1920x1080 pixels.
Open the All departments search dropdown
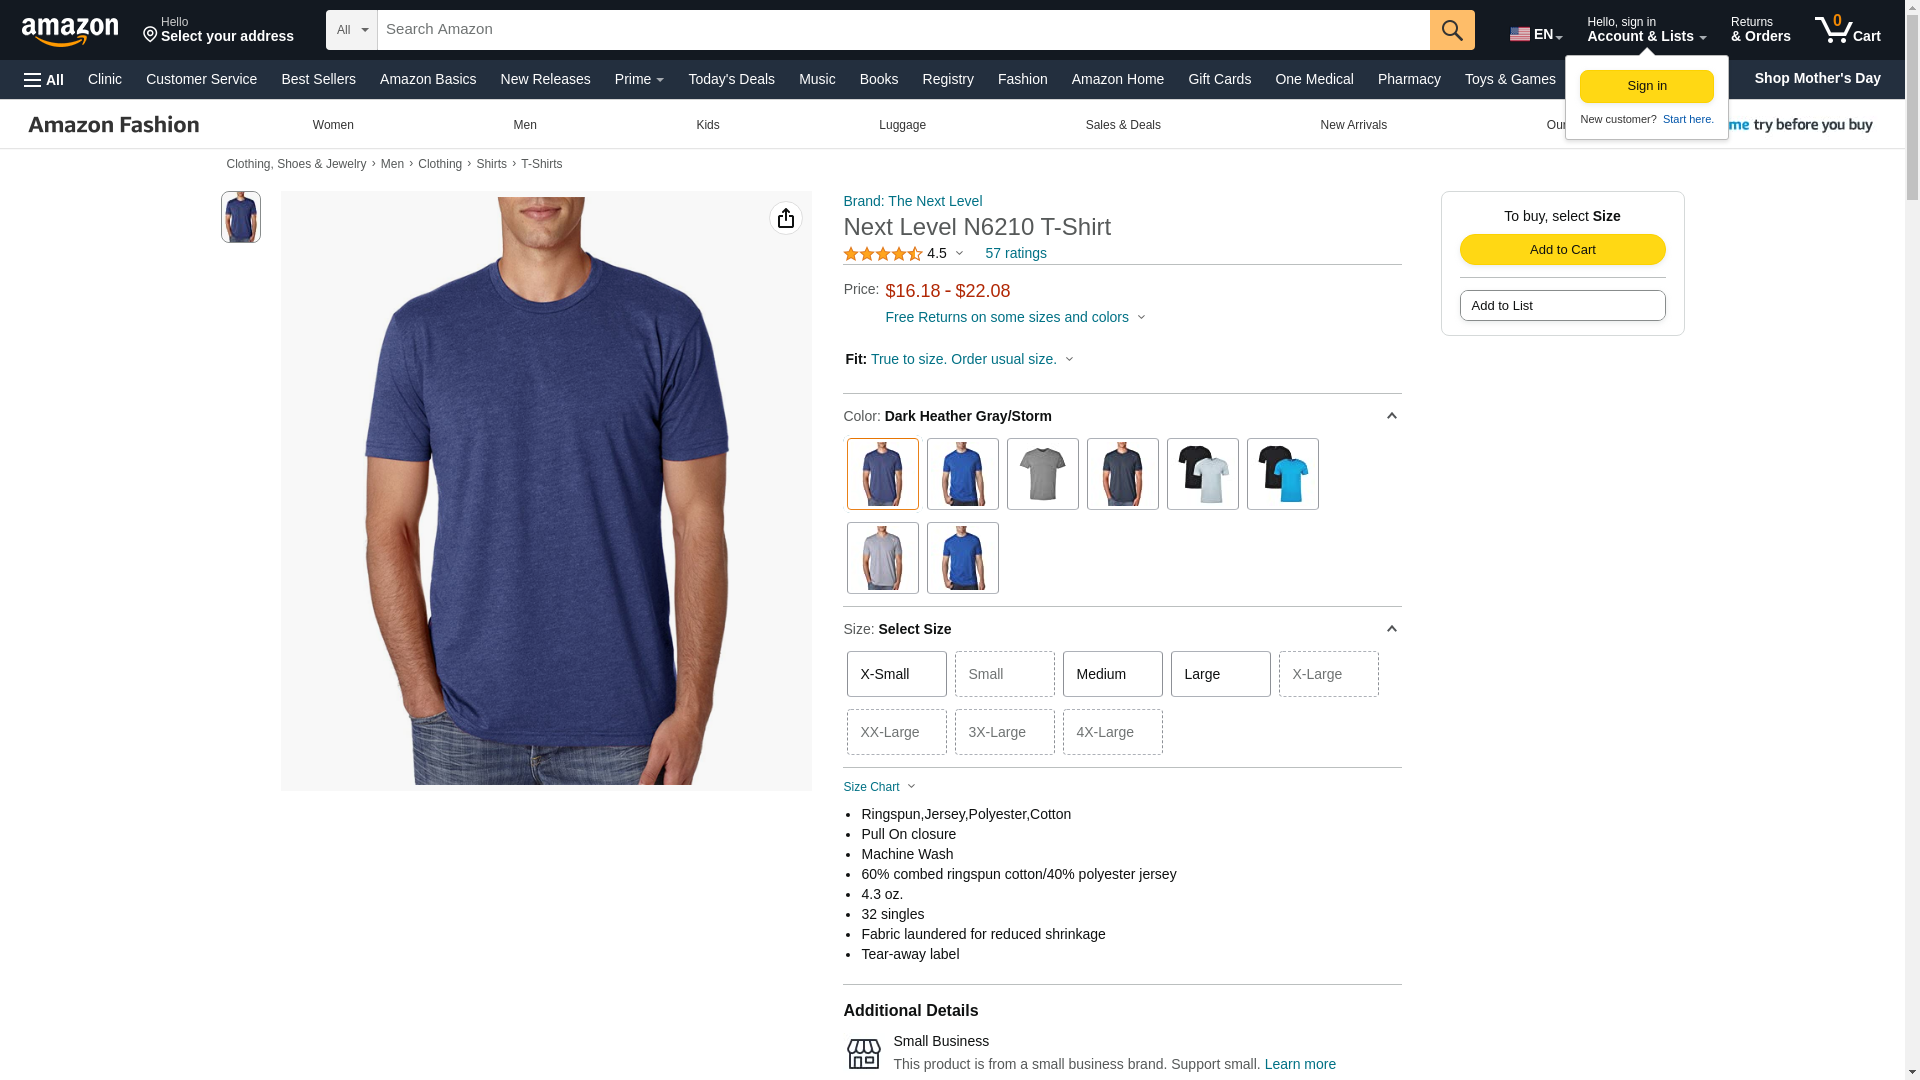click(x=352, y=30)
